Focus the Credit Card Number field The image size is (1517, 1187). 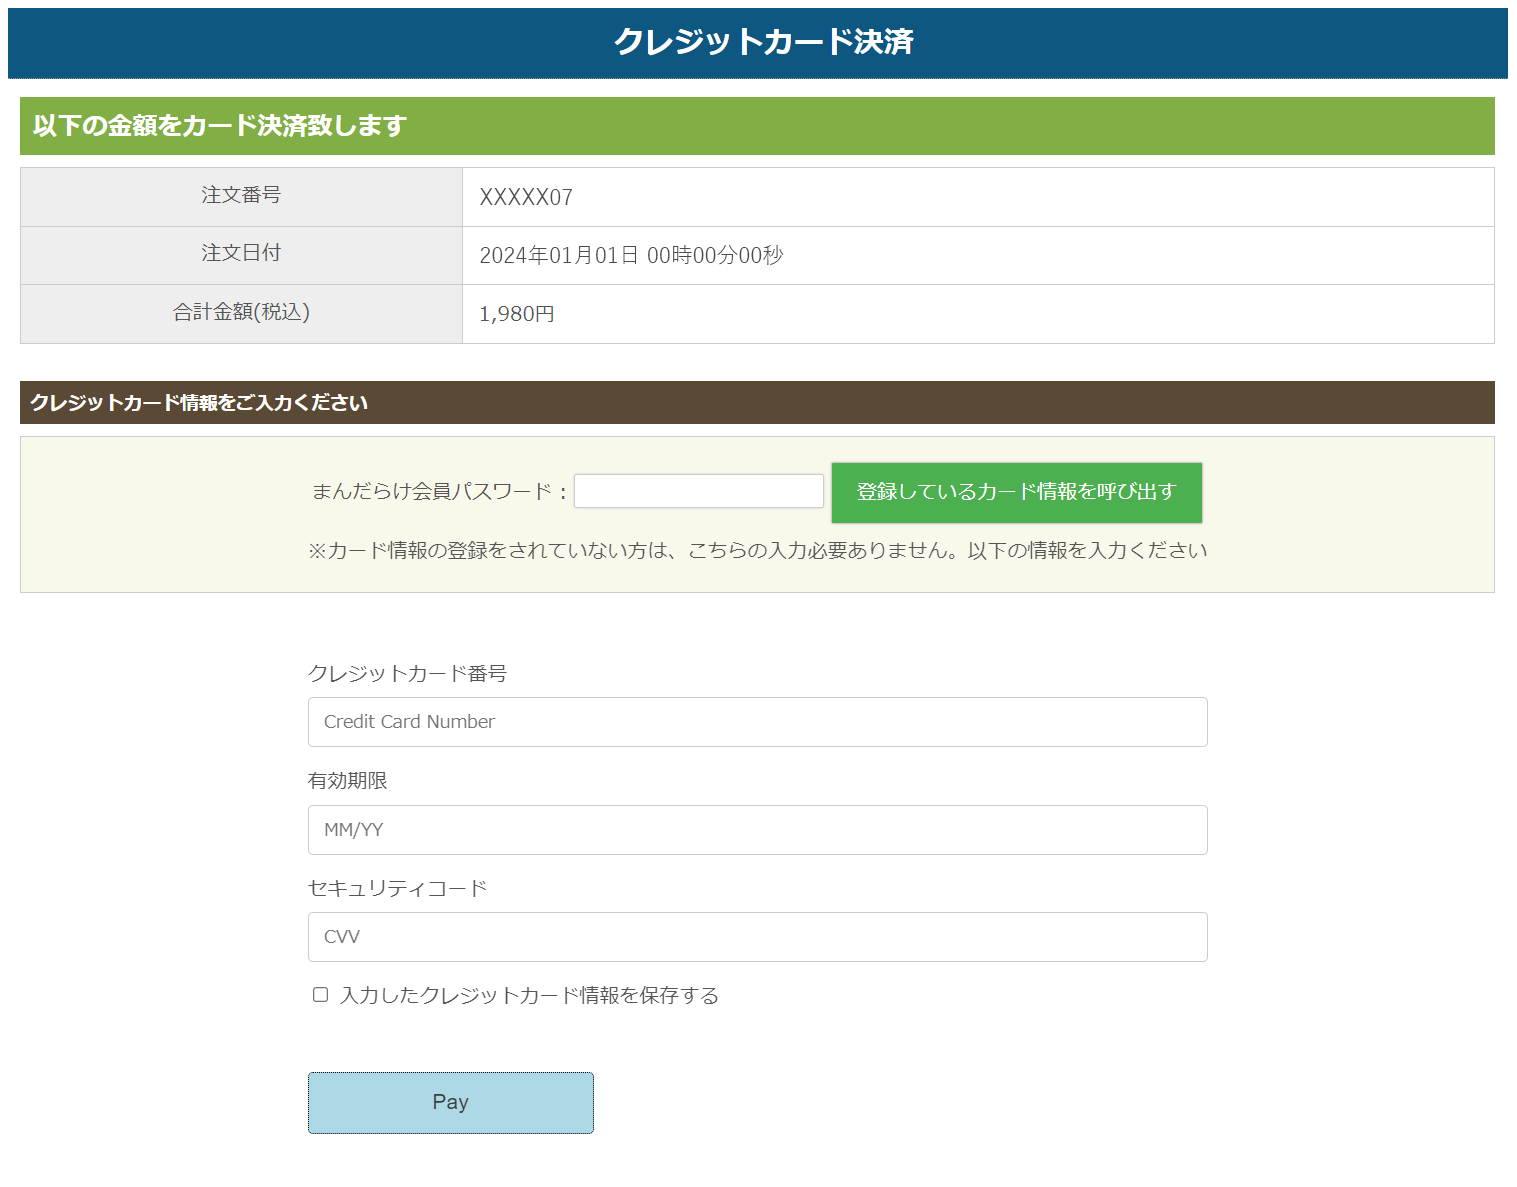pos(757,722)
